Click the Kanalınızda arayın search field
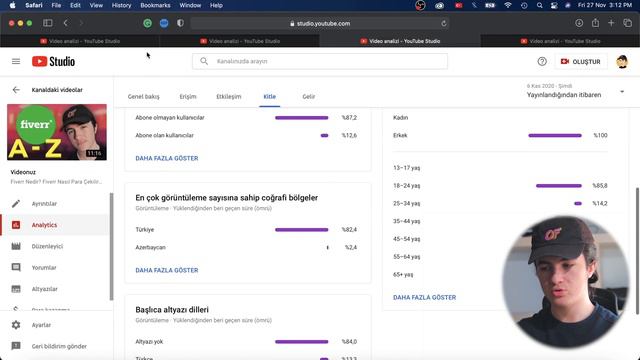The image size is (640, 360). [320, 61]
